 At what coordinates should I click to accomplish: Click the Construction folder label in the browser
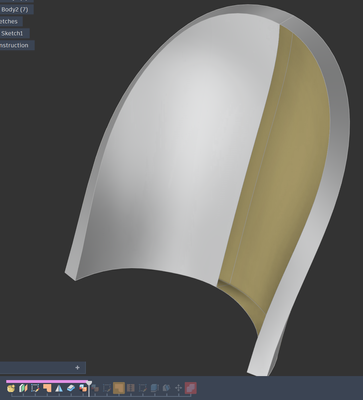coord(14,45)
